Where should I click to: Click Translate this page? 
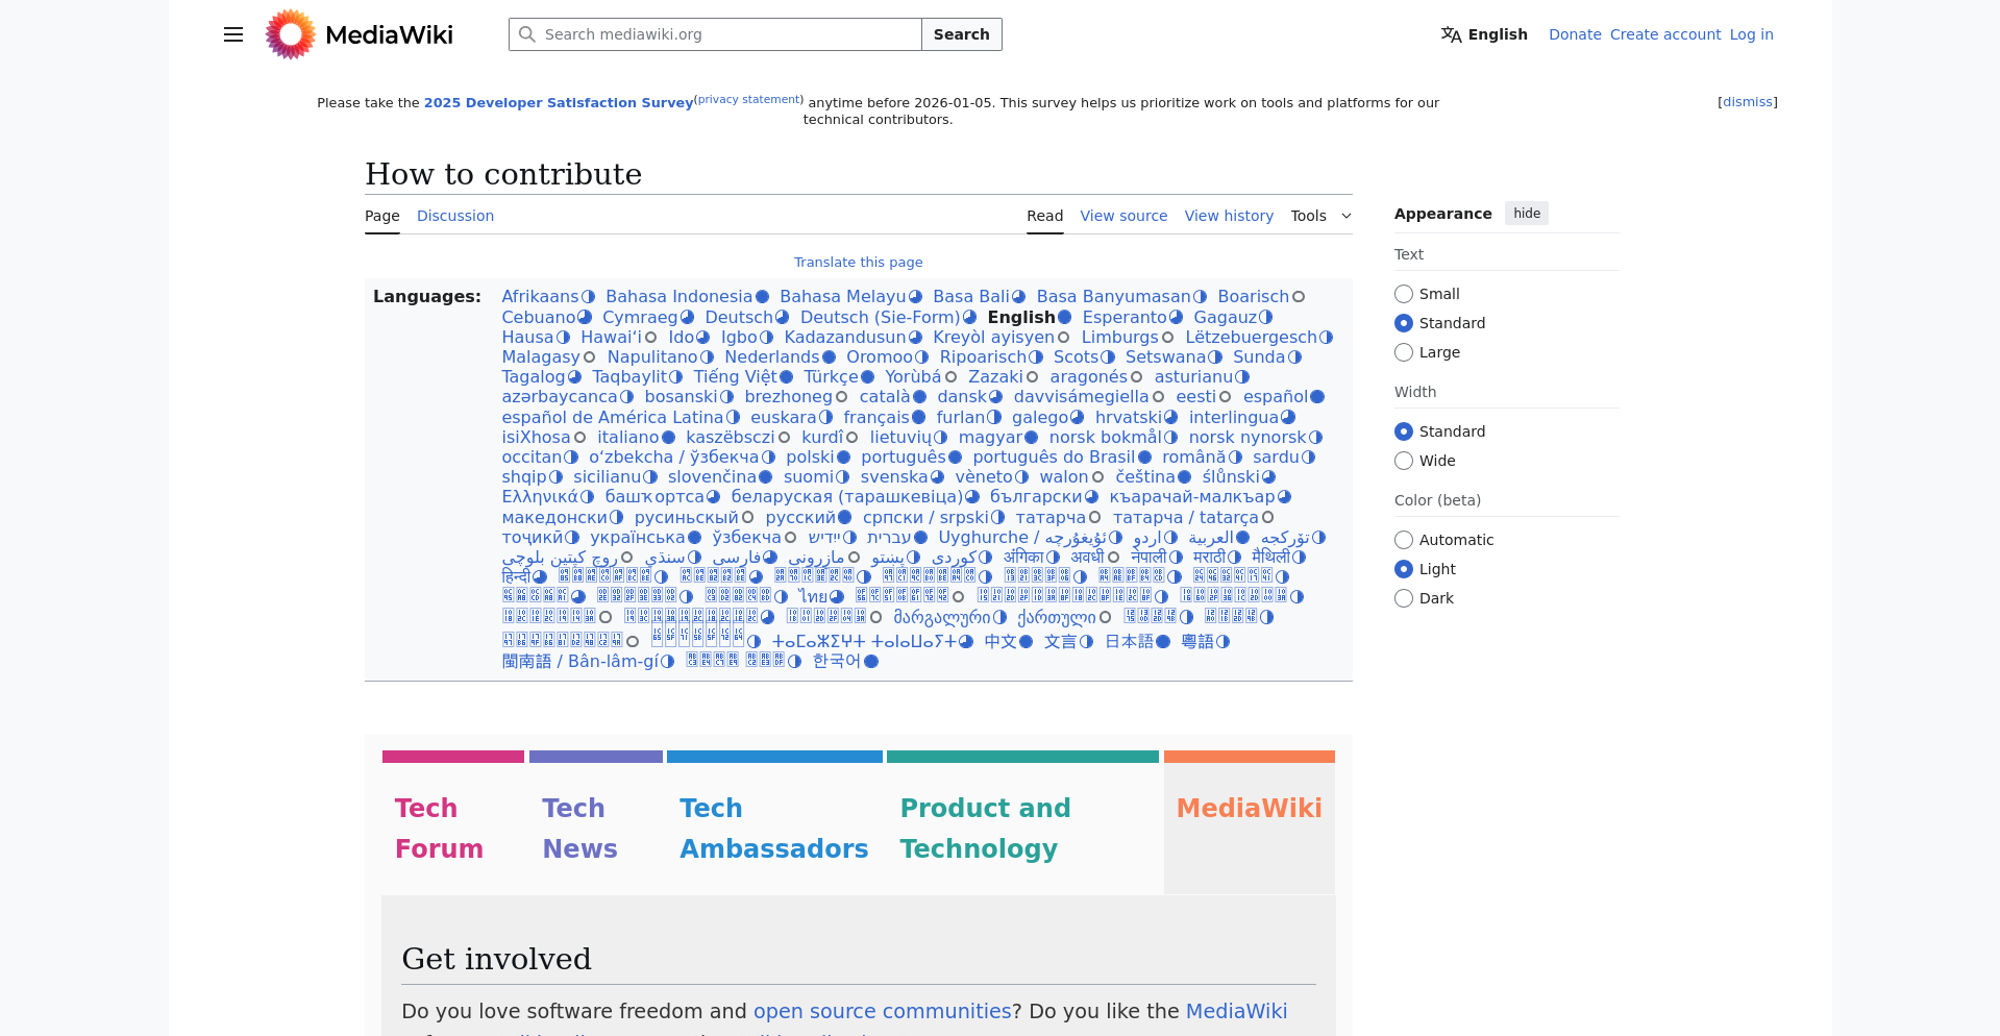pos(858,262)
